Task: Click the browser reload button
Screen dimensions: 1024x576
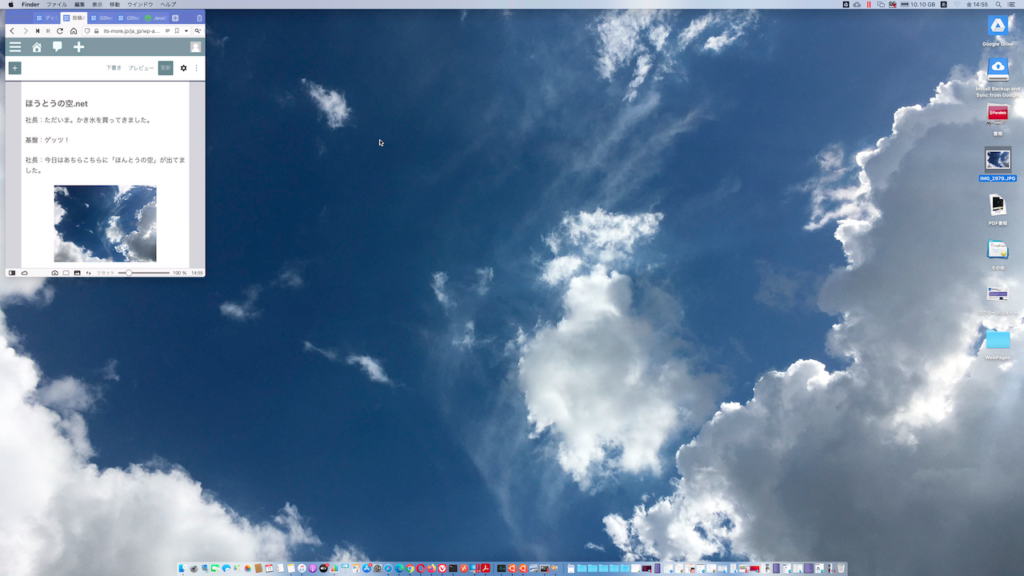Action: [60, 31]
